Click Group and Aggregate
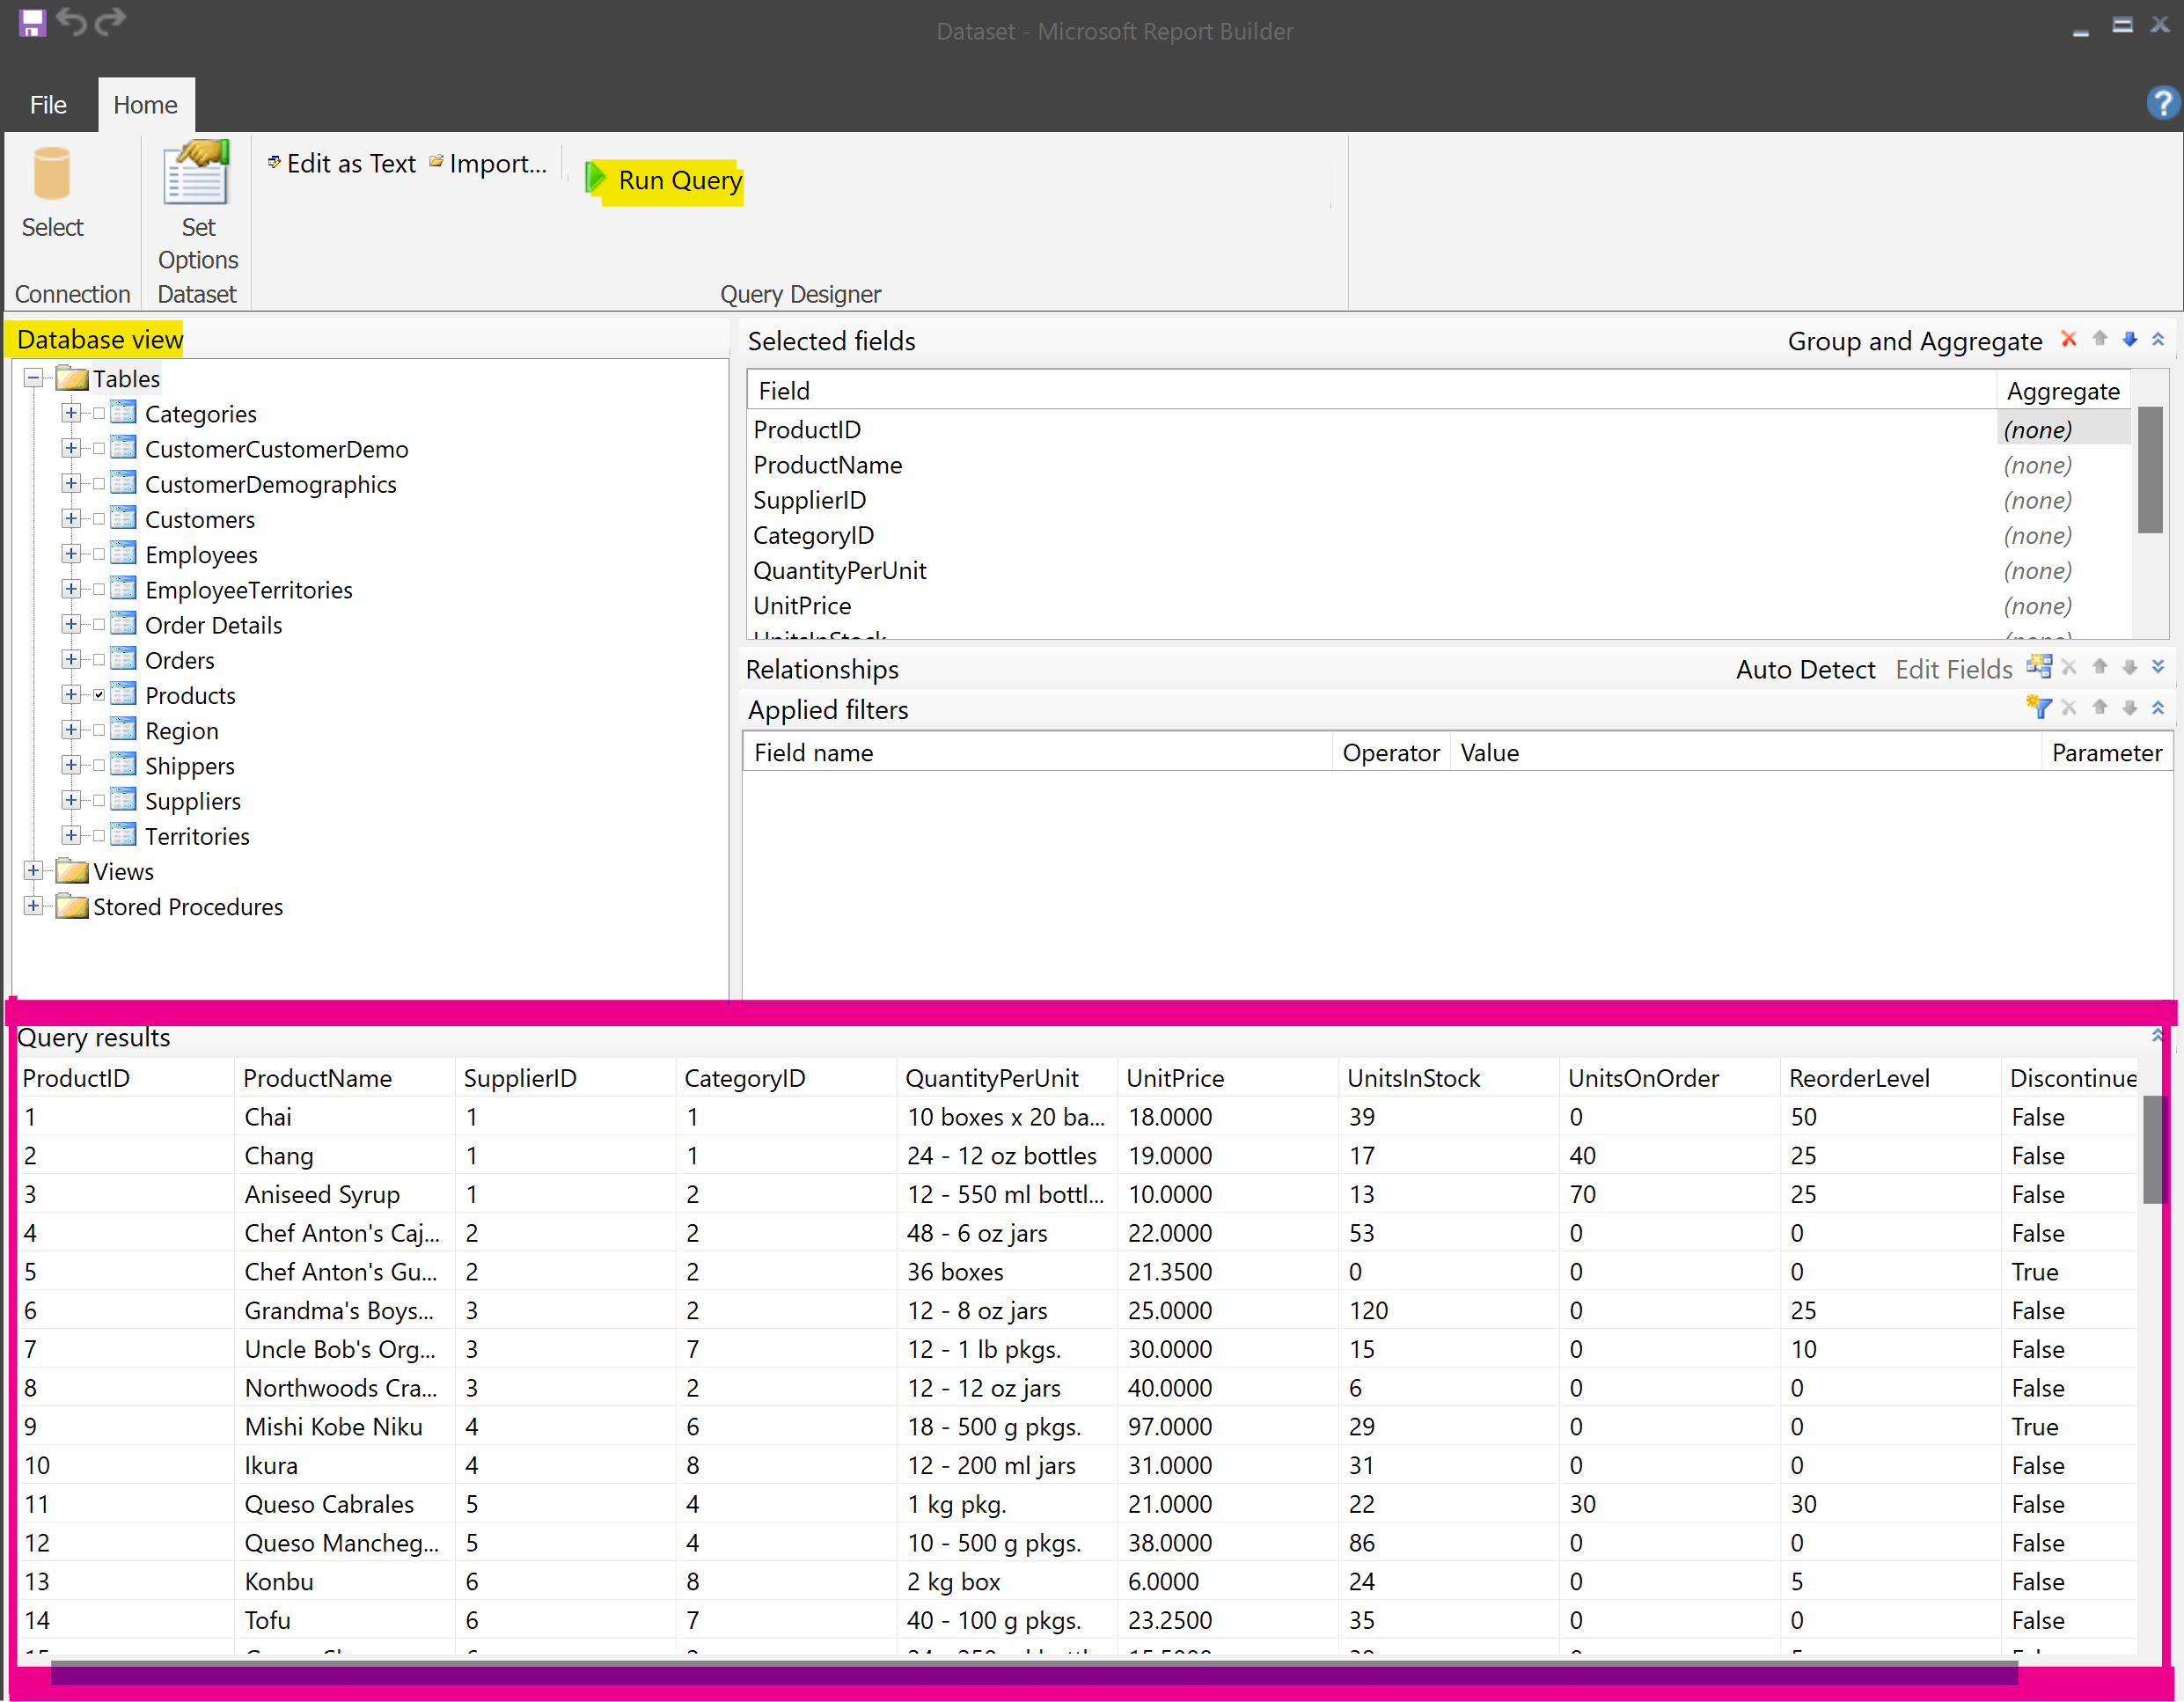Image resolution: width=2184 pixels, height=1702 pixels. point(1914,341)
